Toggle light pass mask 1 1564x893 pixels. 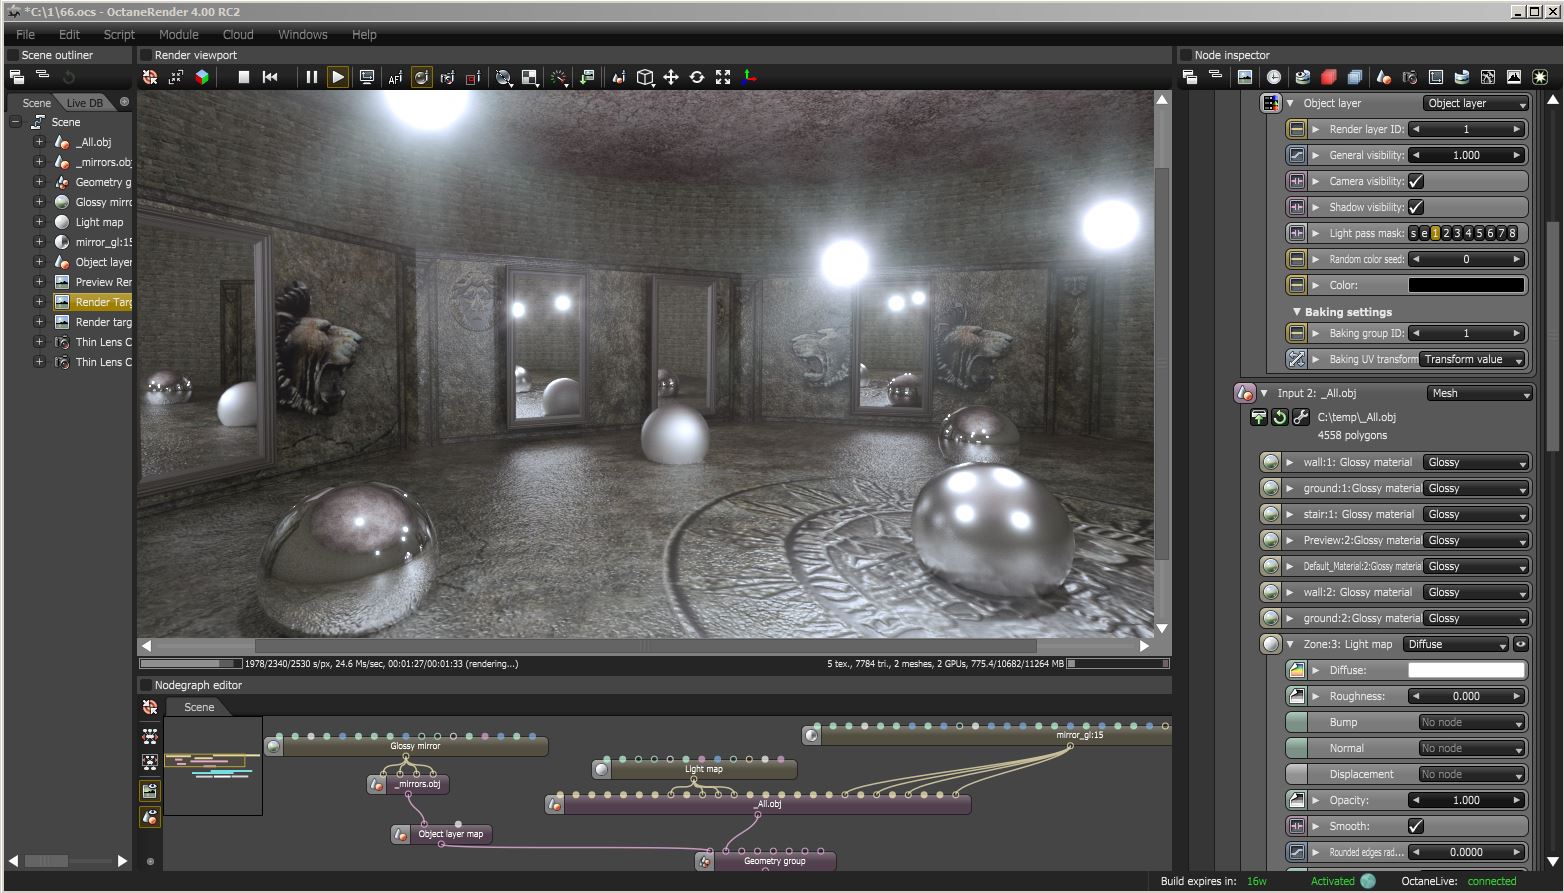coord(1436,233)
